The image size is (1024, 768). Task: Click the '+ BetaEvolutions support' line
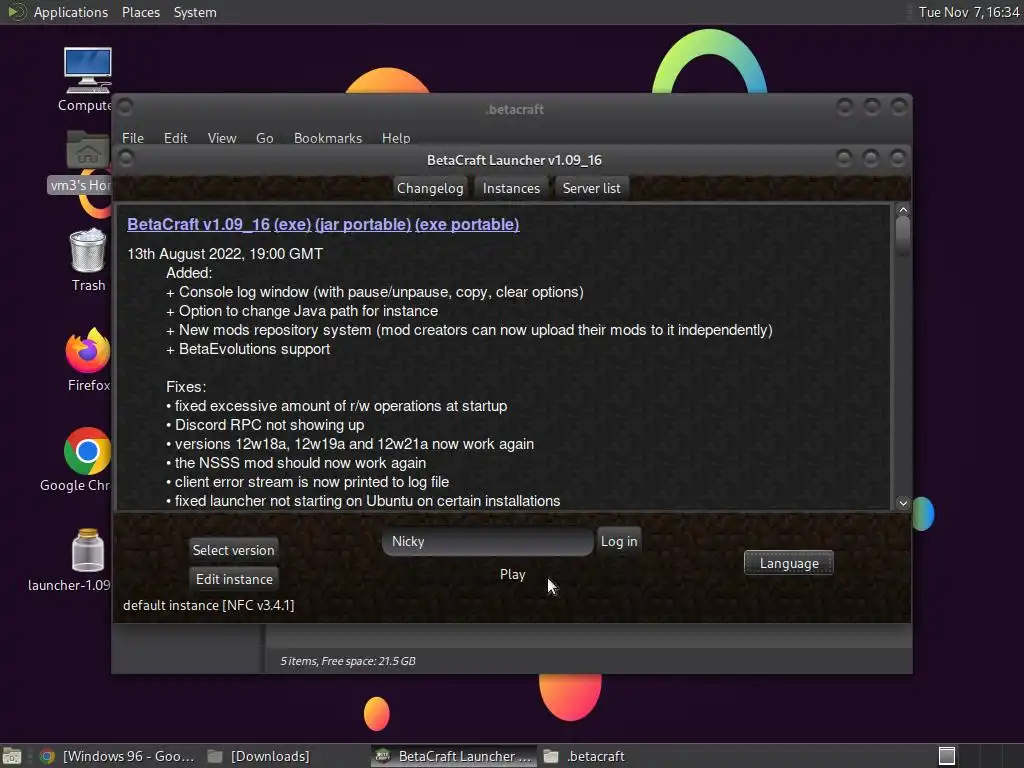tap(248, 349)
